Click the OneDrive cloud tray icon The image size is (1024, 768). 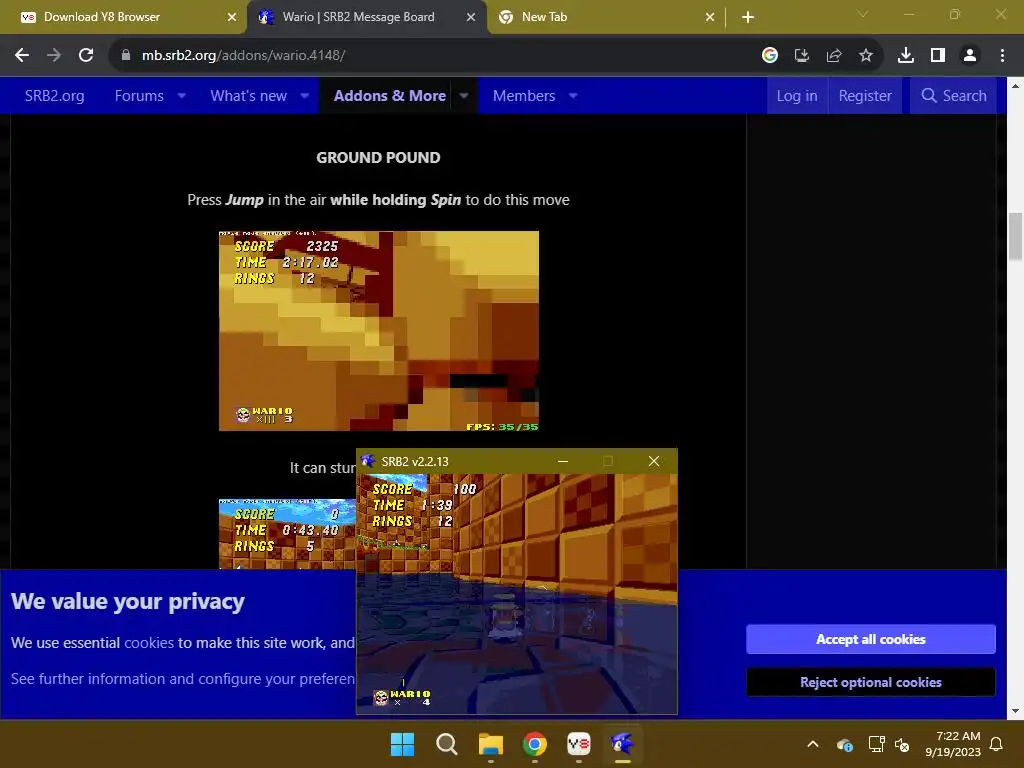[x=844, y=744]
